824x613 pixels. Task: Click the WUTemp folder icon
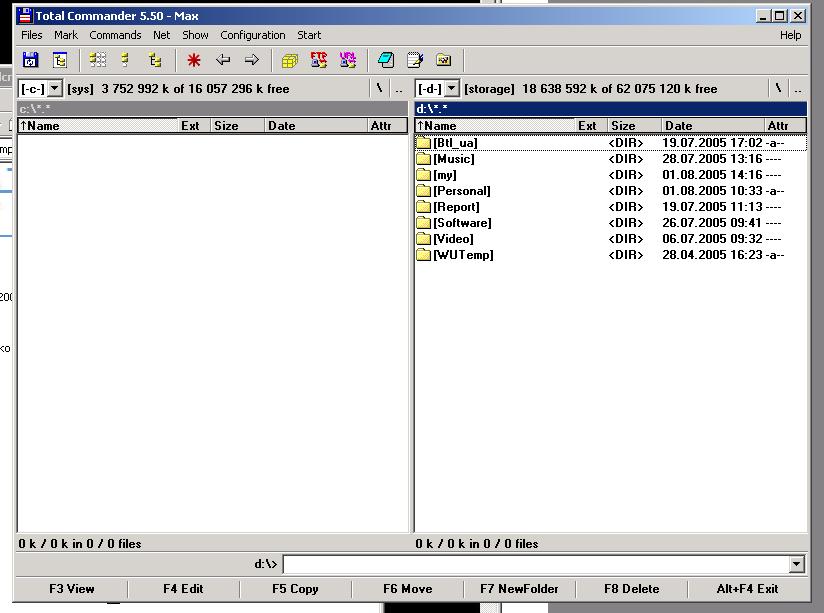tap(423, 255)
